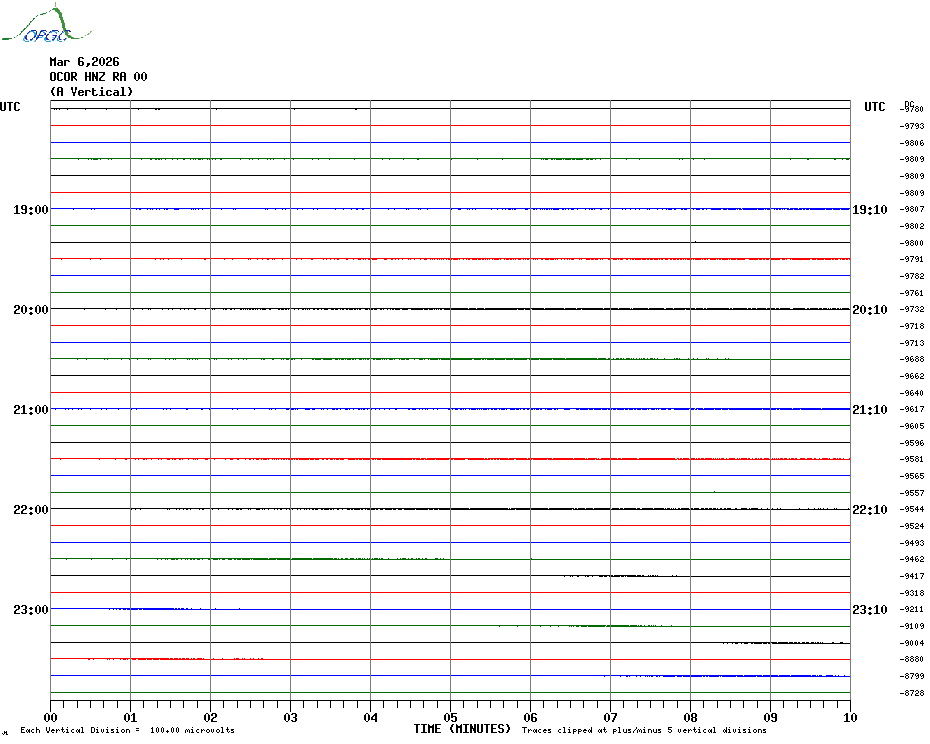
Task: Click the 05 minute tick label
Action: coord(450,717)
